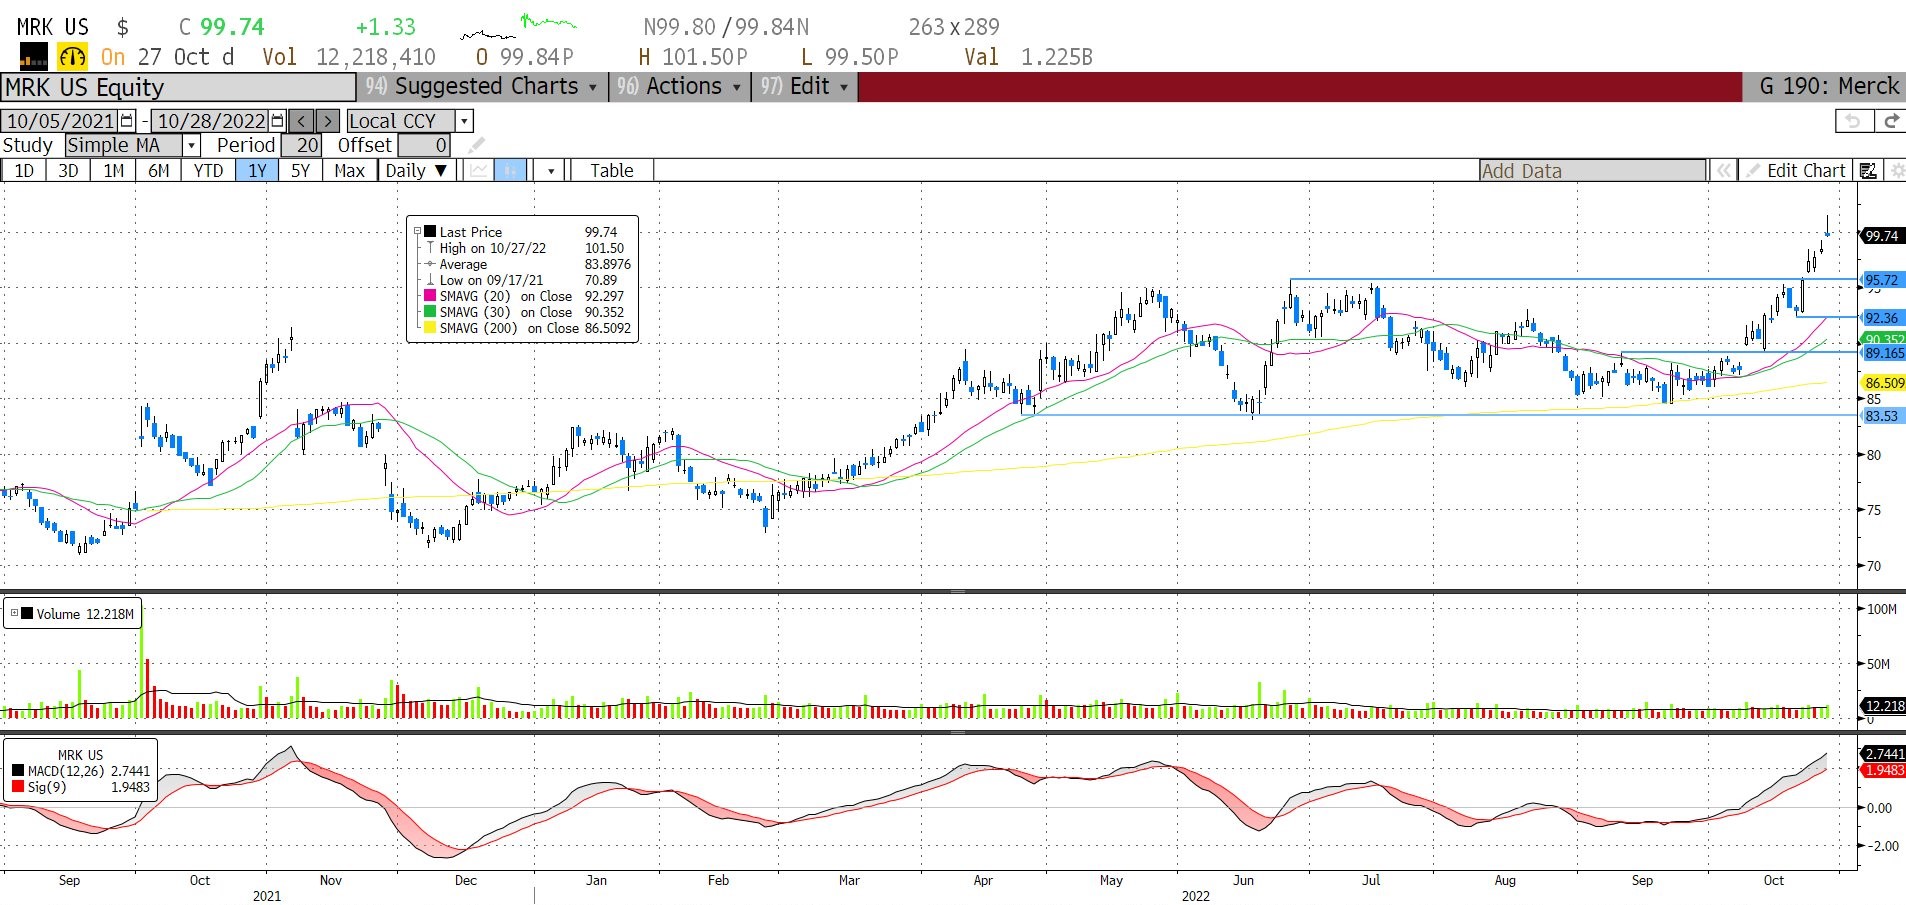Viewport: 1906px width, 905px height.
Task: Open the chart notes icon
Action: (1867, 171)
